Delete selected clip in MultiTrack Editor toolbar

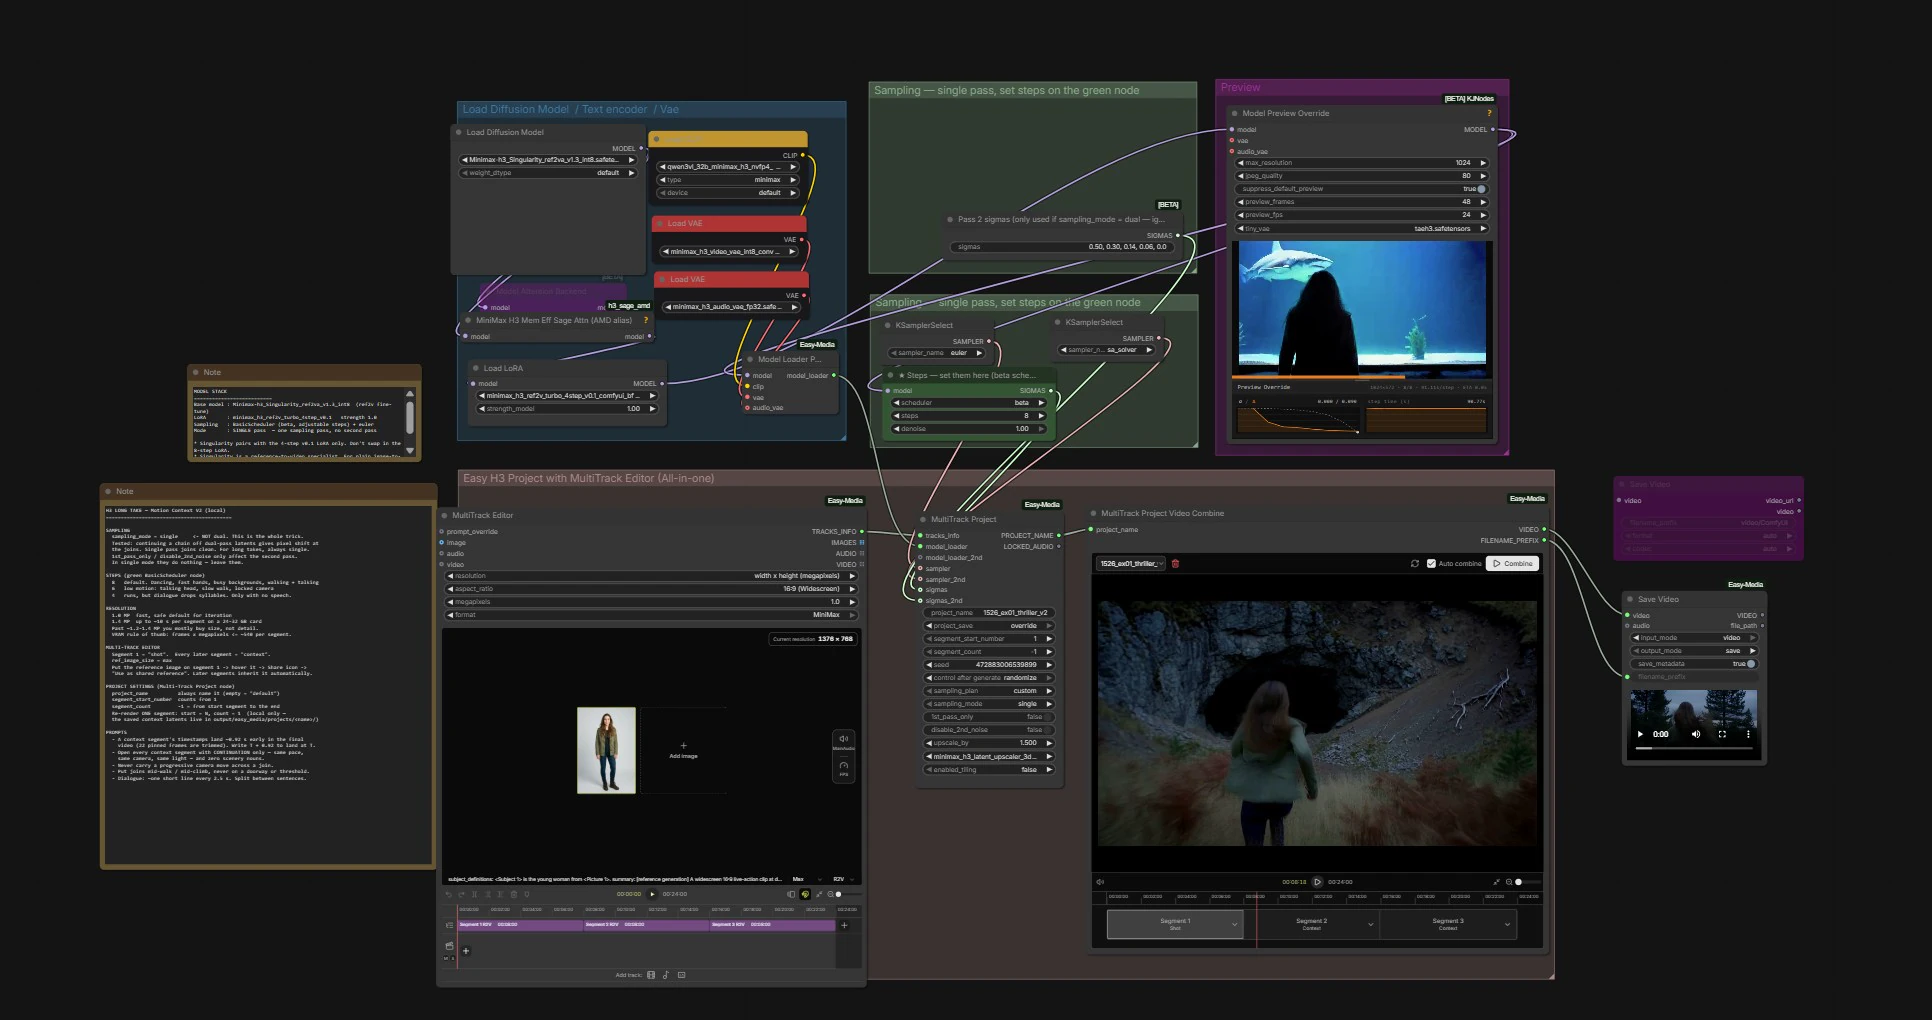(x=514, y=894)
